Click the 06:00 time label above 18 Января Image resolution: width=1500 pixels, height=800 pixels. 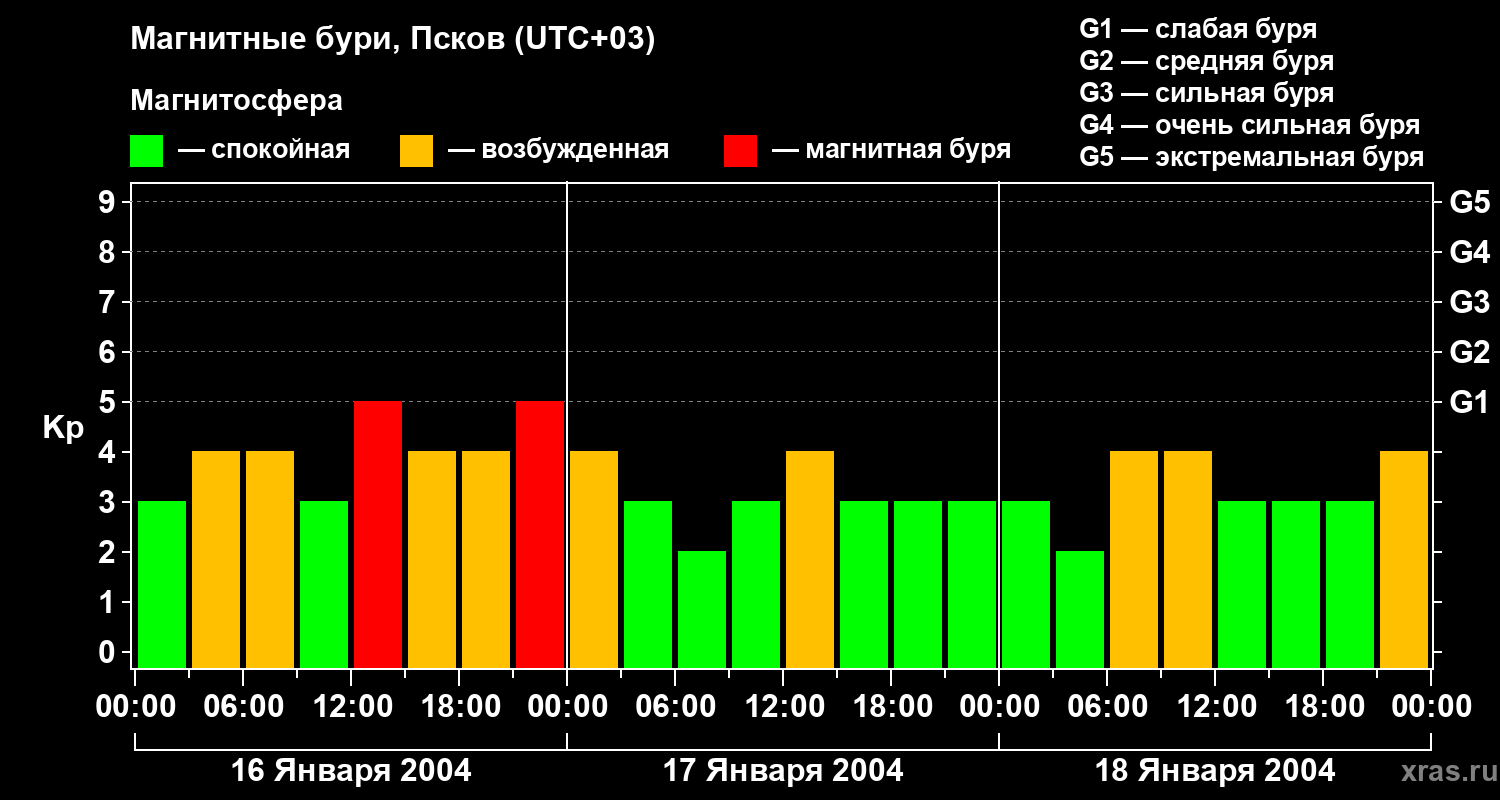click(1107, 707)
